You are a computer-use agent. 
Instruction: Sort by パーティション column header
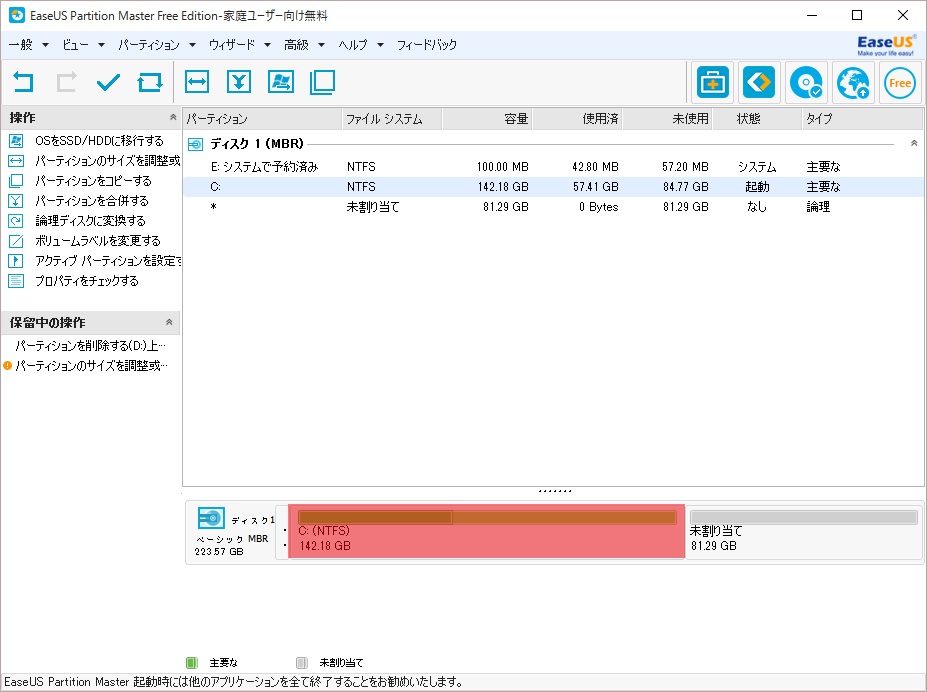pos(262,119)
